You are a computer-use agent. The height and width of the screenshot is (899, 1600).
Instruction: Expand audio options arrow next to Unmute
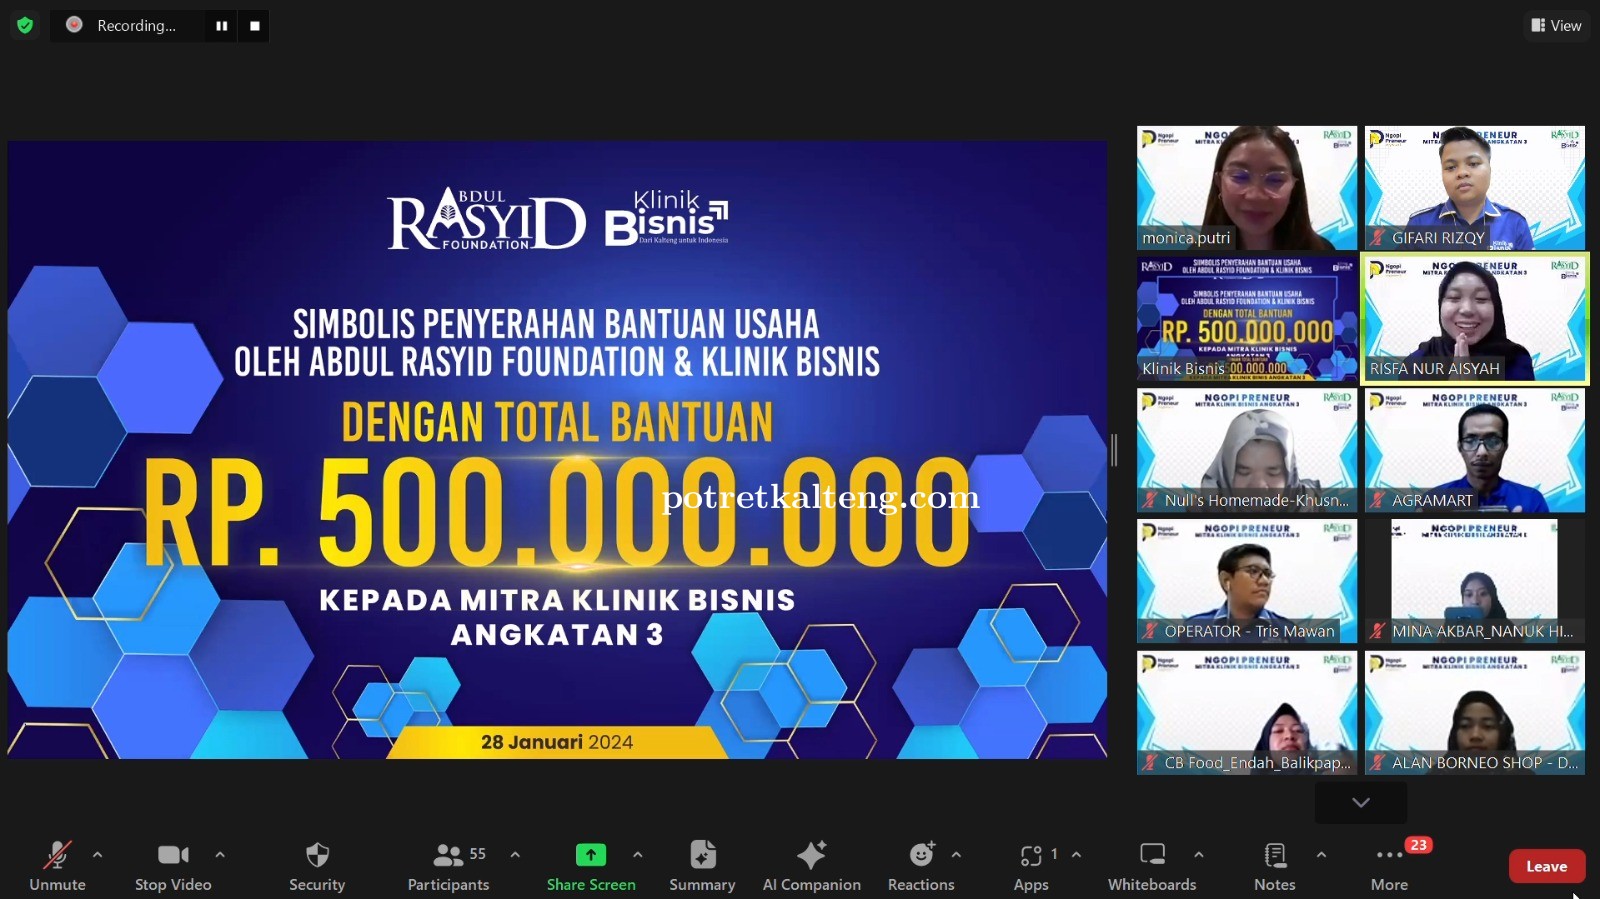click(97, 855)
